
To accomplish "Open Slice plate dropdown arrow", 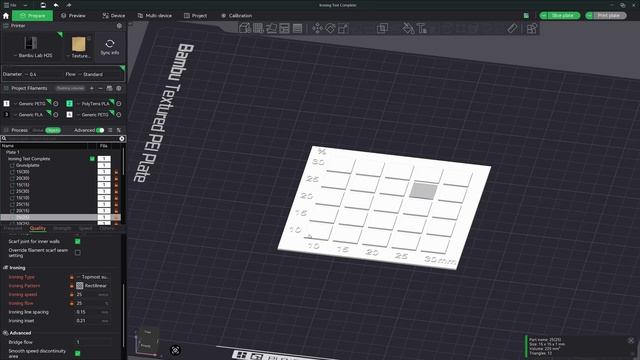I will pos(544,16).
